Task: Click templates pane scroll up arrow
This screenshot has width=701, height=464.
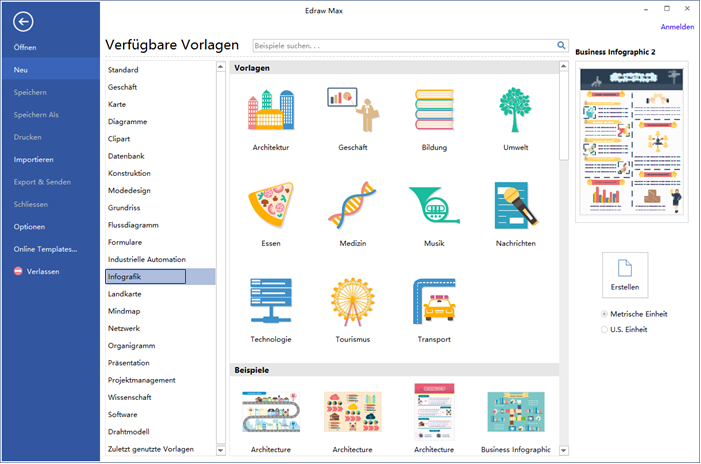Action: pos(564,67)
